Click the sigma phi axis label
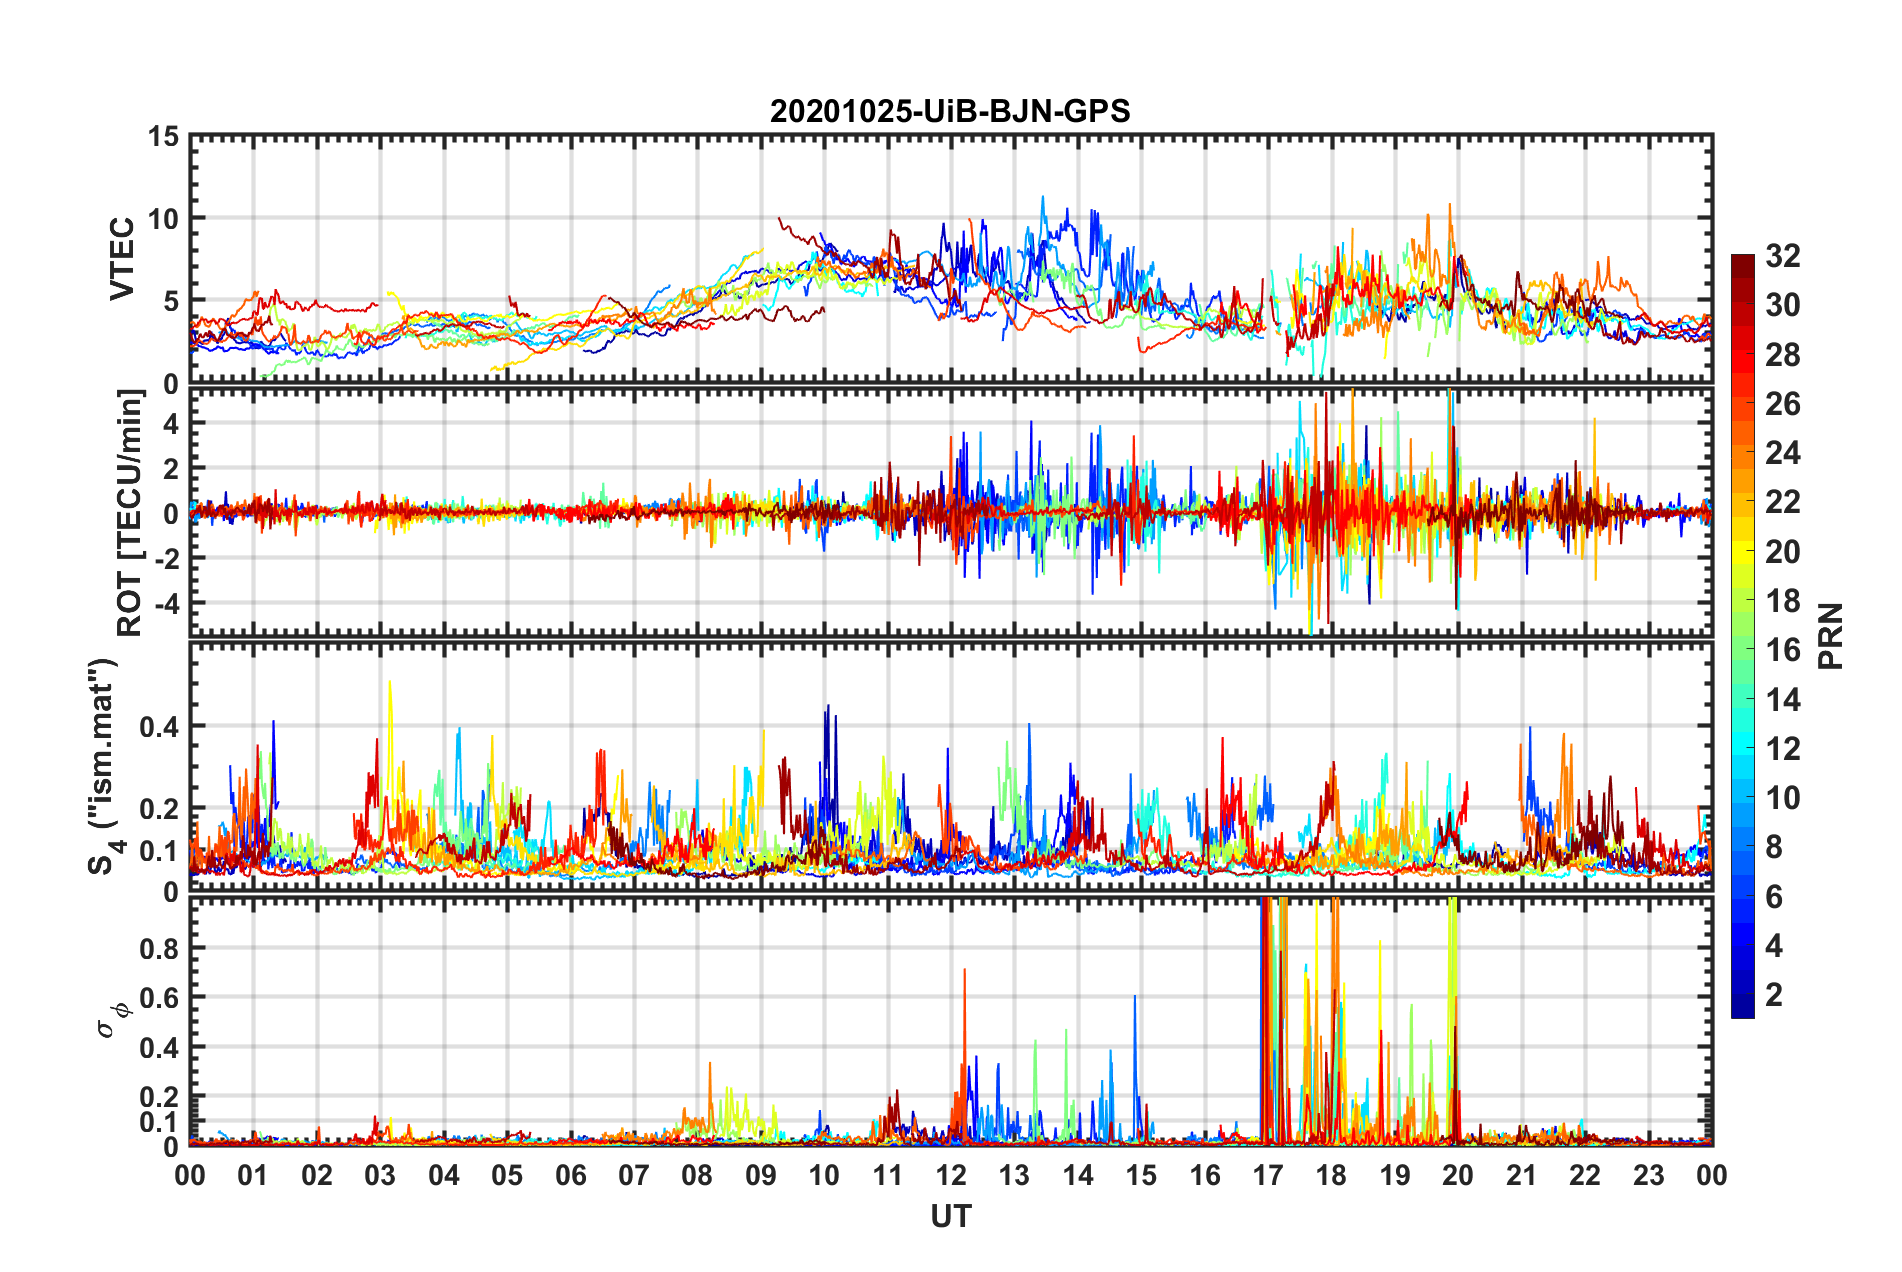The width and height of the screenshot is (1902, 1272). coord(112,1020)
